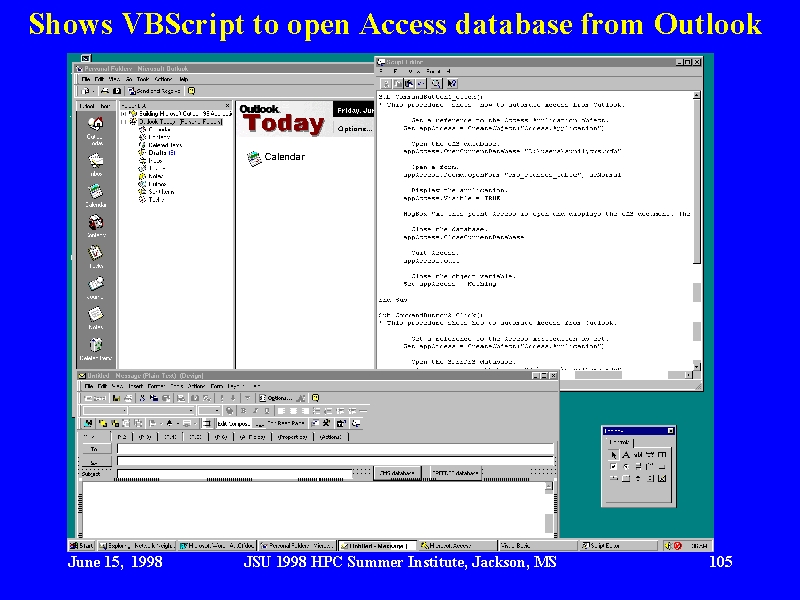Viewport: 800px width, 600px height.
Task: Click the first database command button on the form
Action: [397, 473]
